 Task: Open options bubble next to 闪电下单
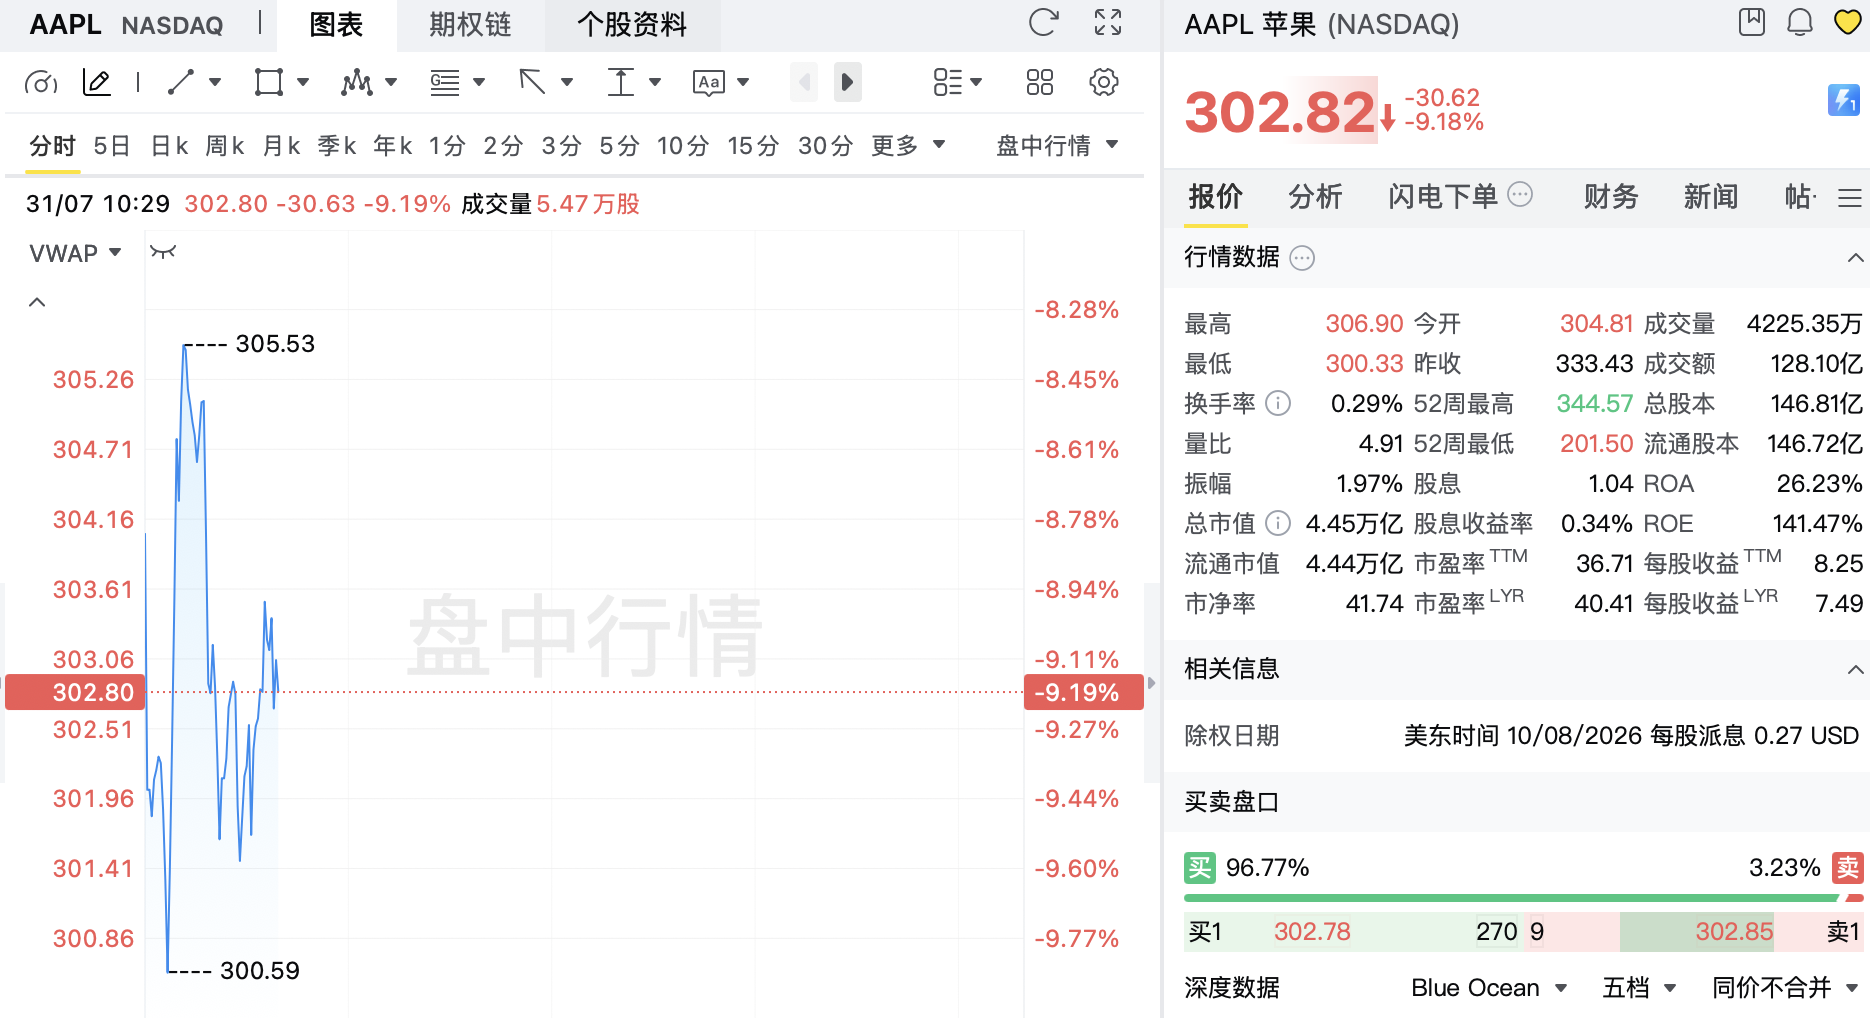1520,194
